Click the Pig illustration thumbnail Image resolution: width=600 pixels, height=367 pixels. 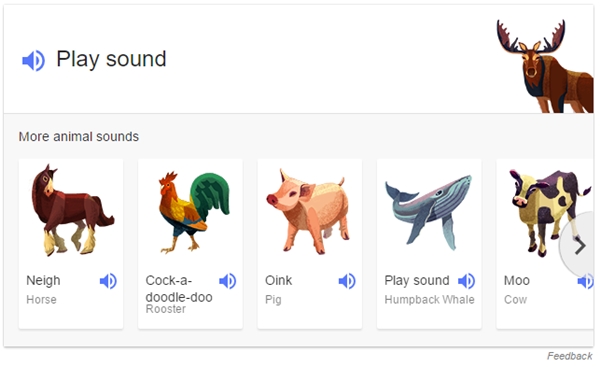pyautogui.click(x=308, y=211)
